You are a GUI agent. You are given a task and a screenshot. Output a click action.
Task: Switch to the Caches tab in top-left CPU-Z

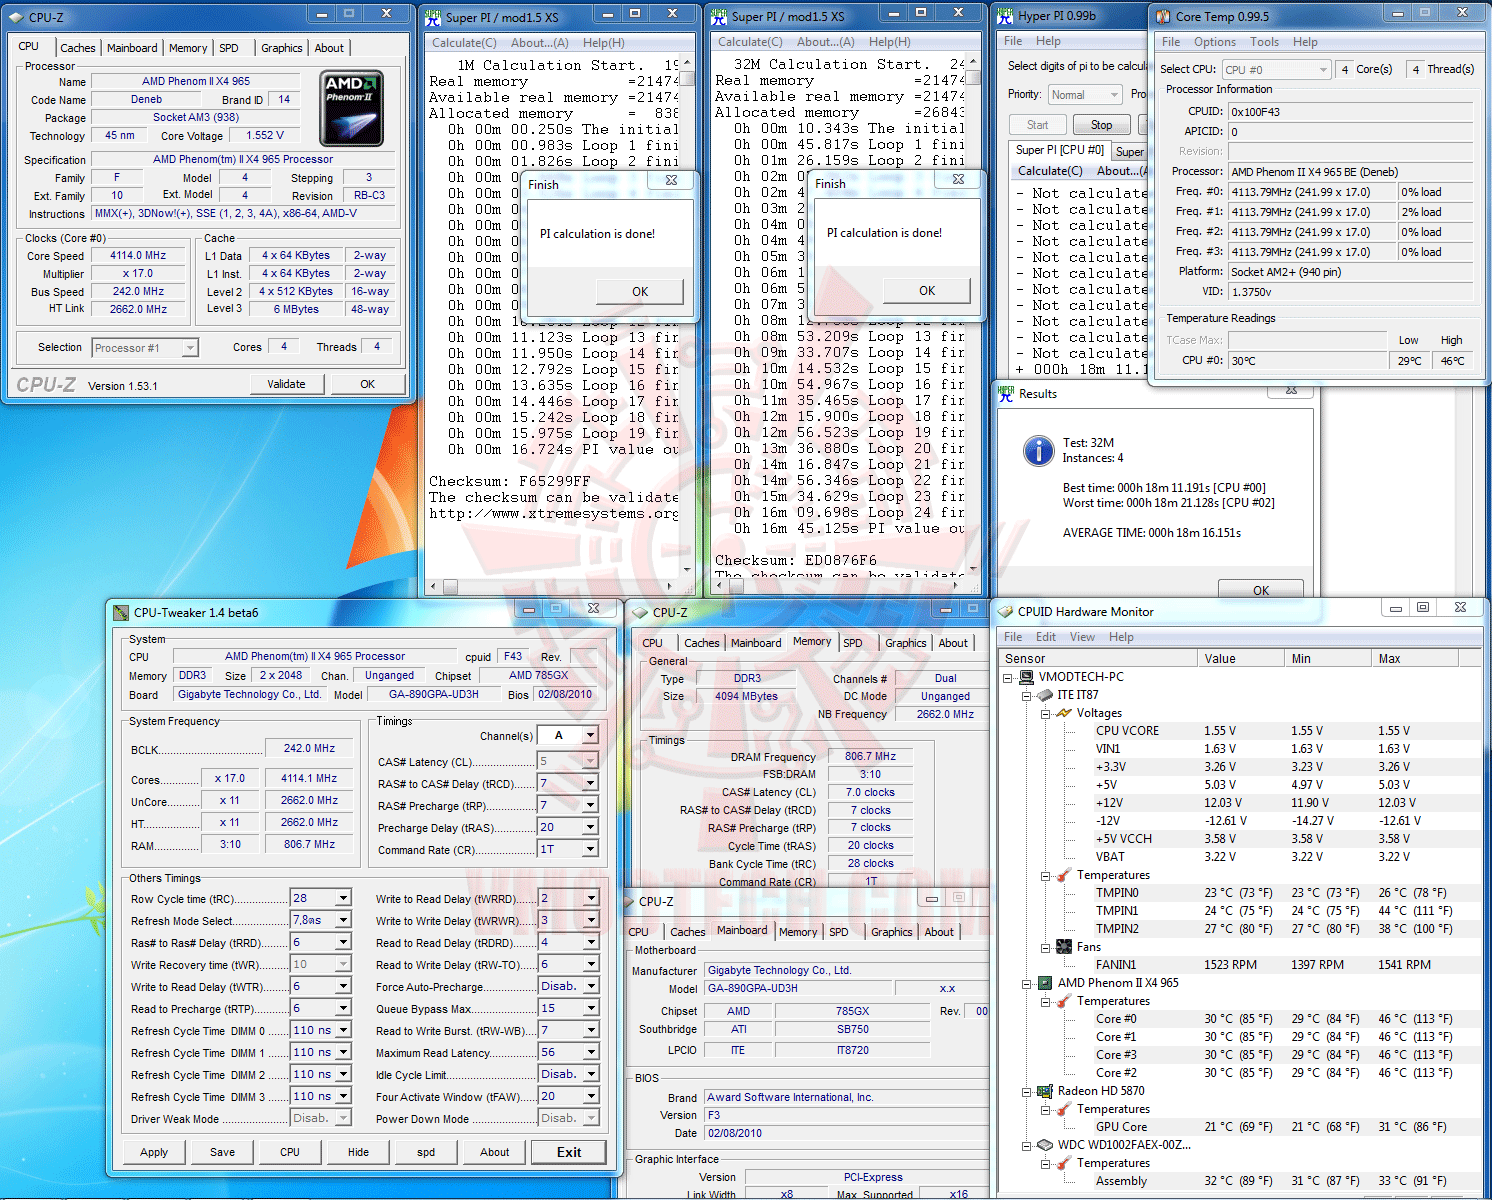78,48
